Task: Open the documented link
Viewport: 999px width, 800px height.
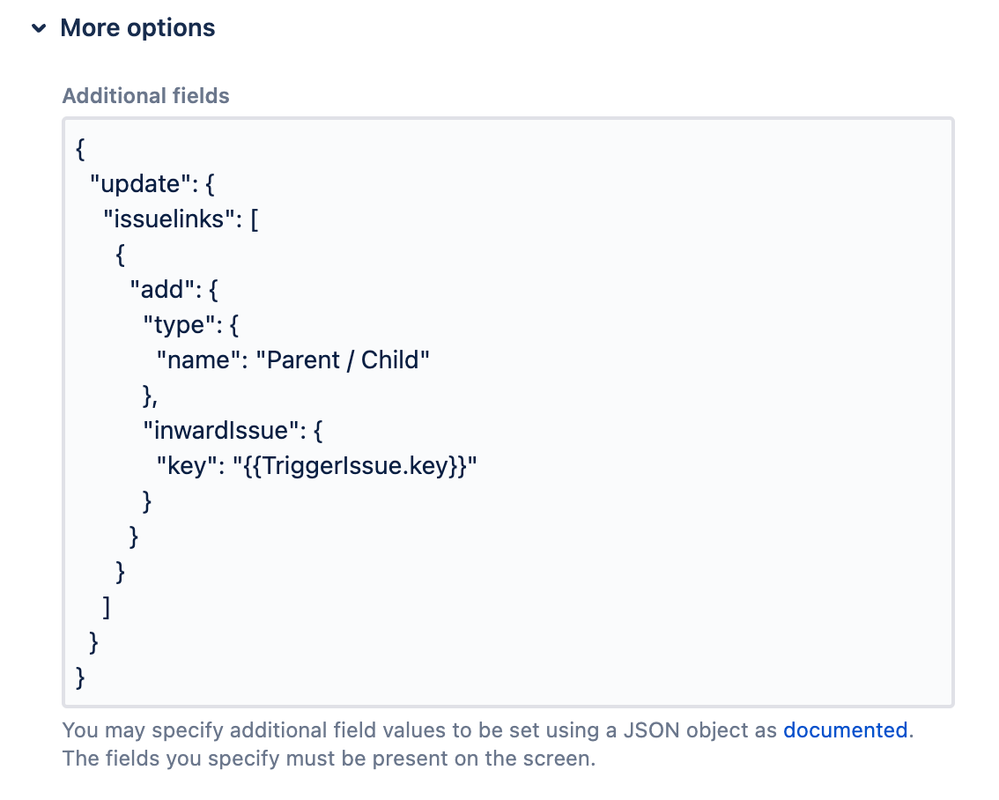Action: 845,730
